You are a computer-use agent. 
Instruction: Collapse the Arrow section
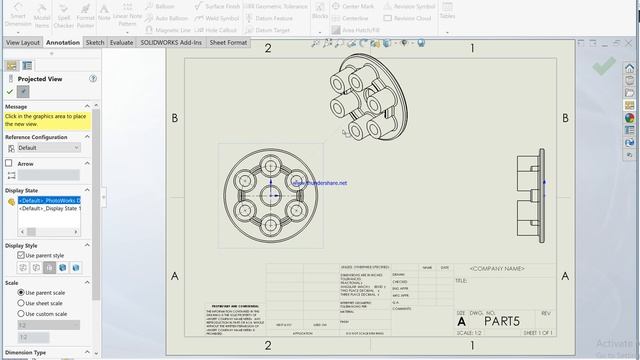point(87,163)
